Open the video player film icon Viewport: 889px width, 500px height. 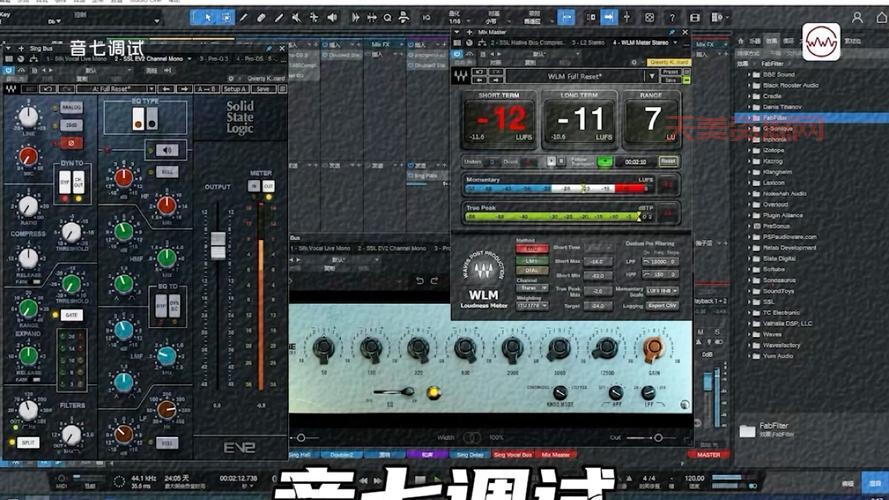pyautogui.click(x=695, y=18)
